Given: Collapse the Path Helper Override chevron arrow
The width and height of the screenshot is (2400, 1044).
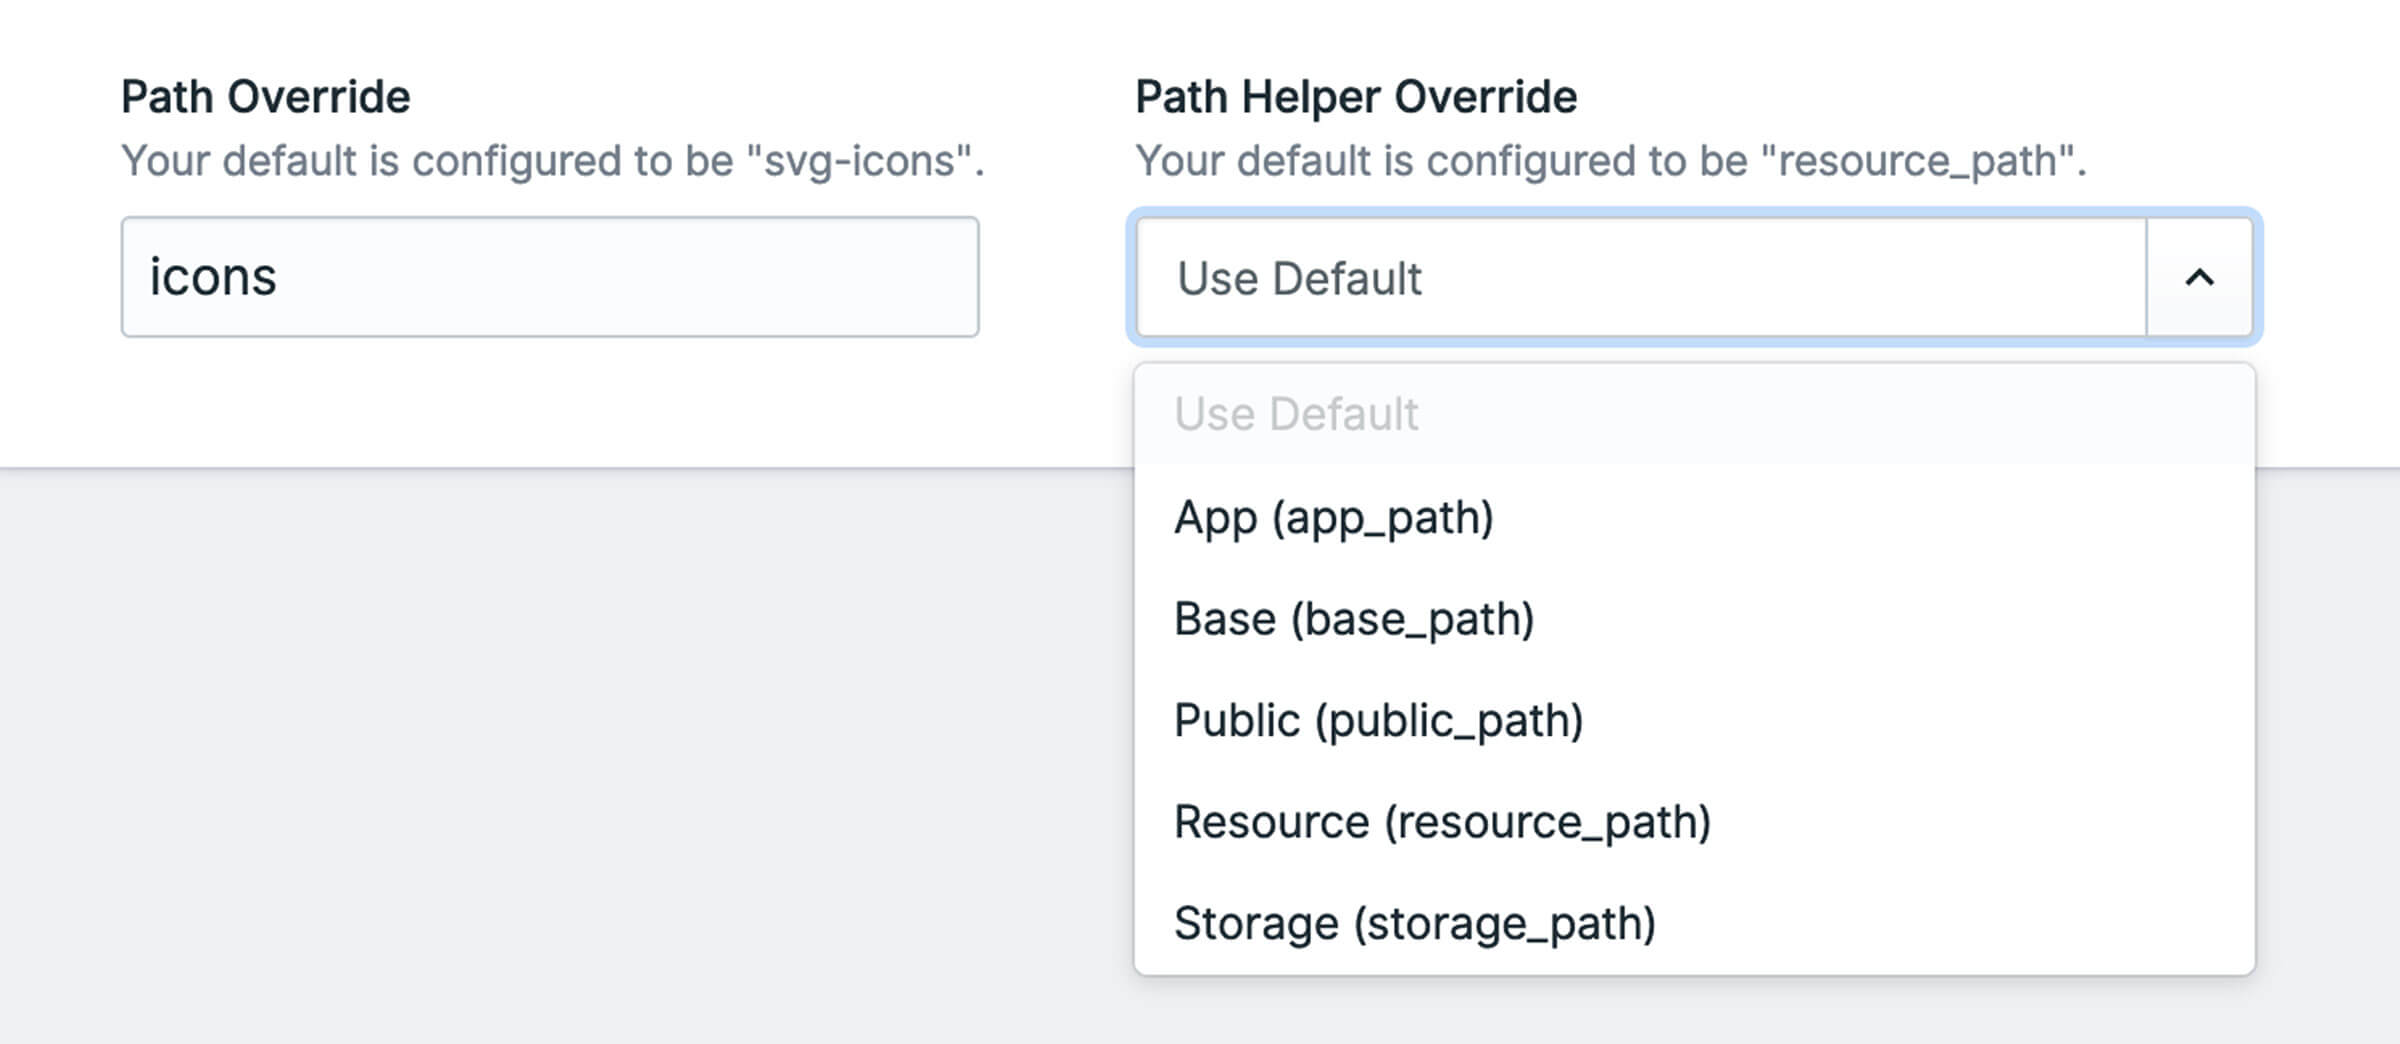Looking at the screenshot, I should click(2199, 278).
